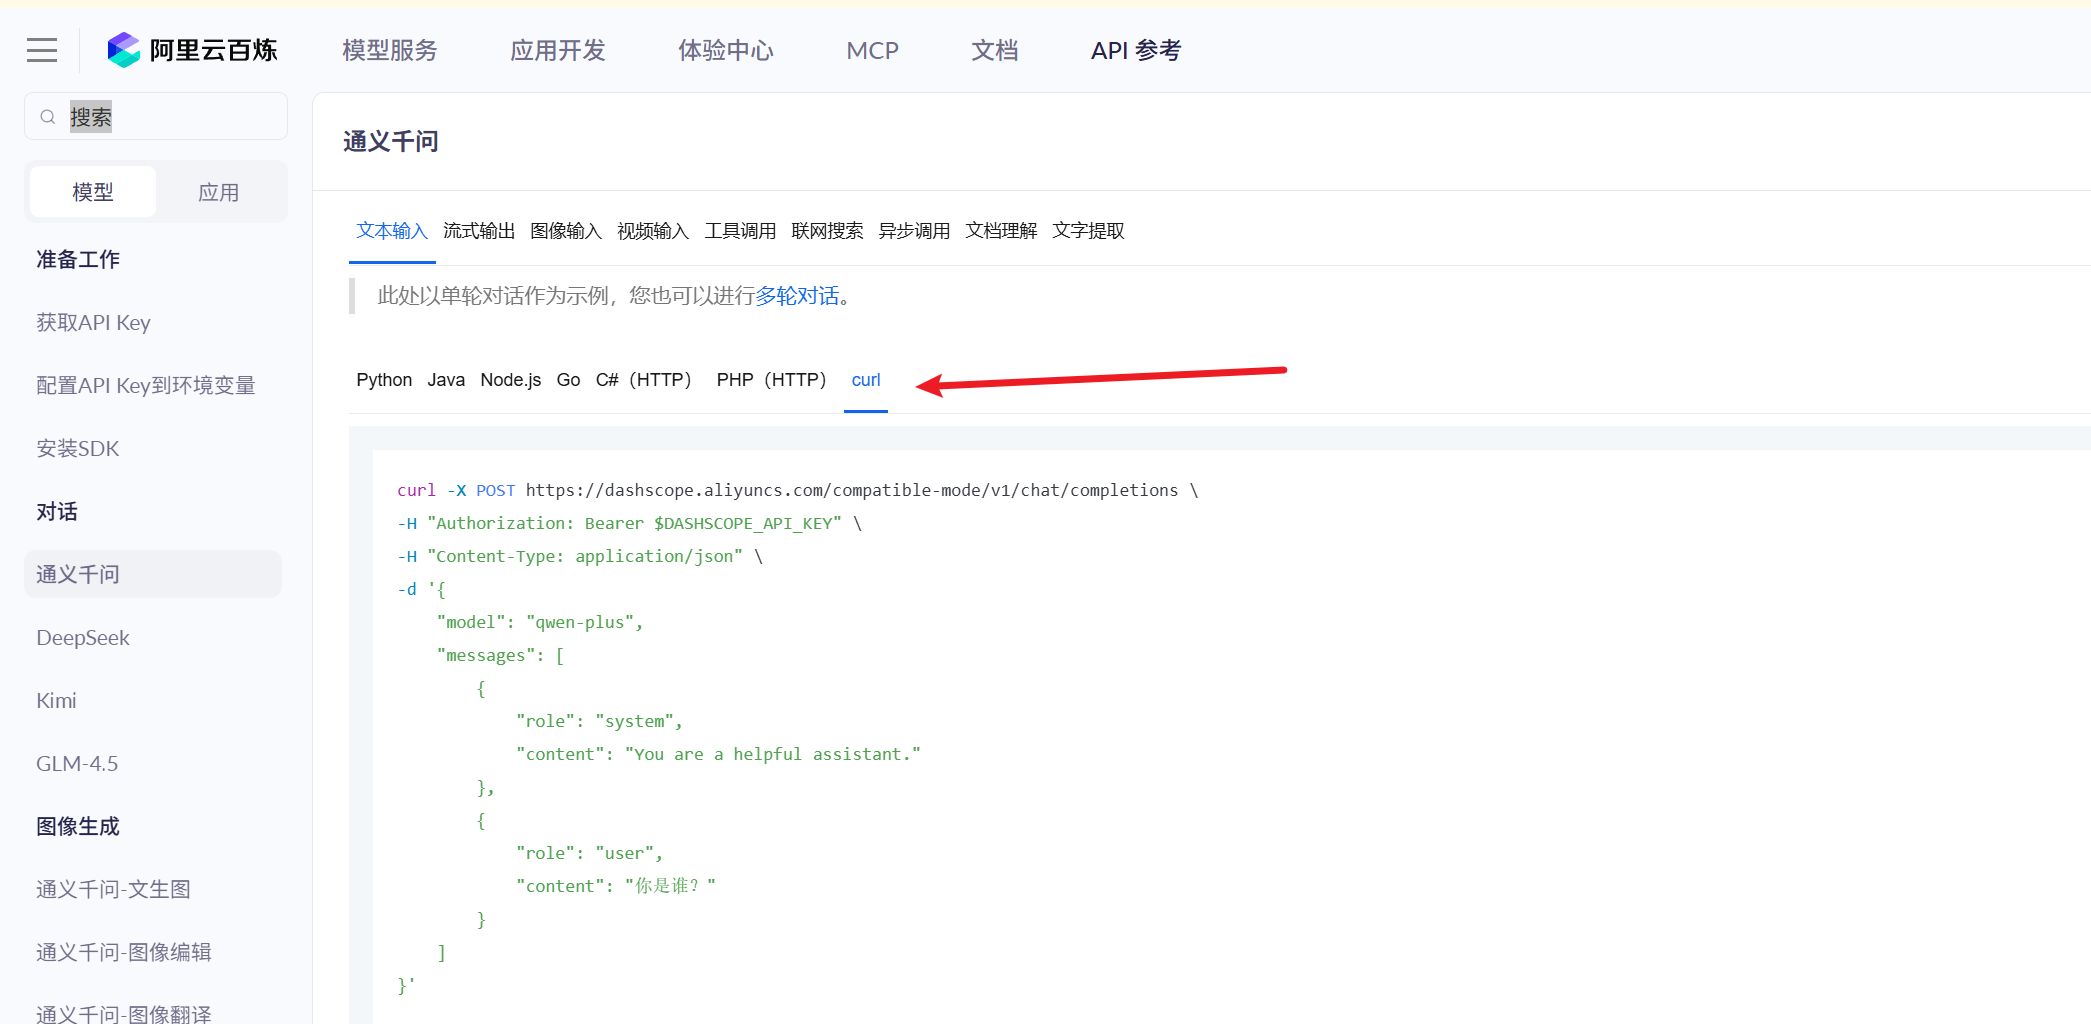Click the "messages" key in code
Viewport: 2091px width, 1024px height.
(486, 655)
